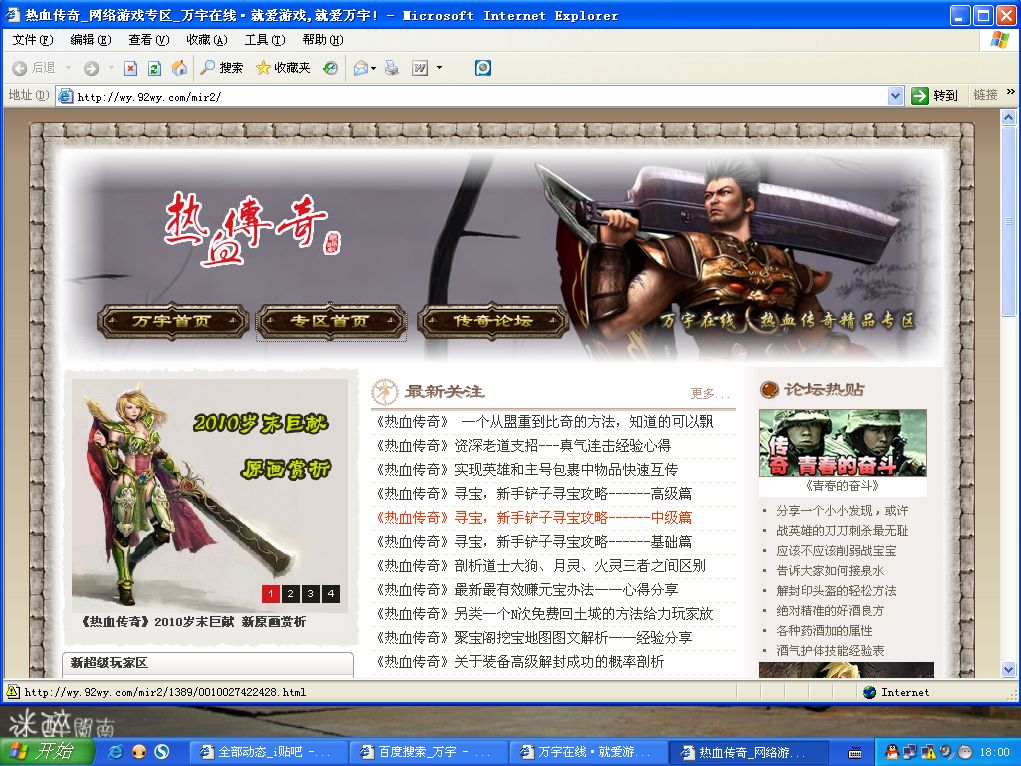Open article 资深老道支招---真气连击经验心得
1021x766 pixels.
pyautogui.click(x=524, y=446)
